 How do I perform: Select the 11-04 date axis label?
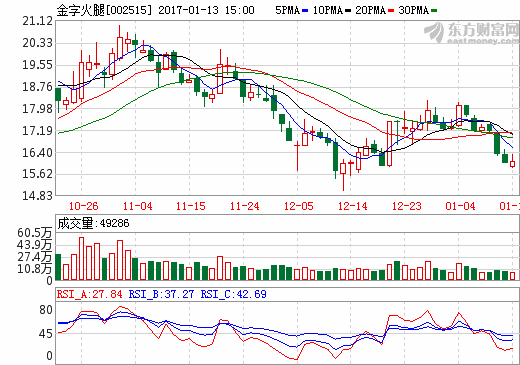(137, 206)
